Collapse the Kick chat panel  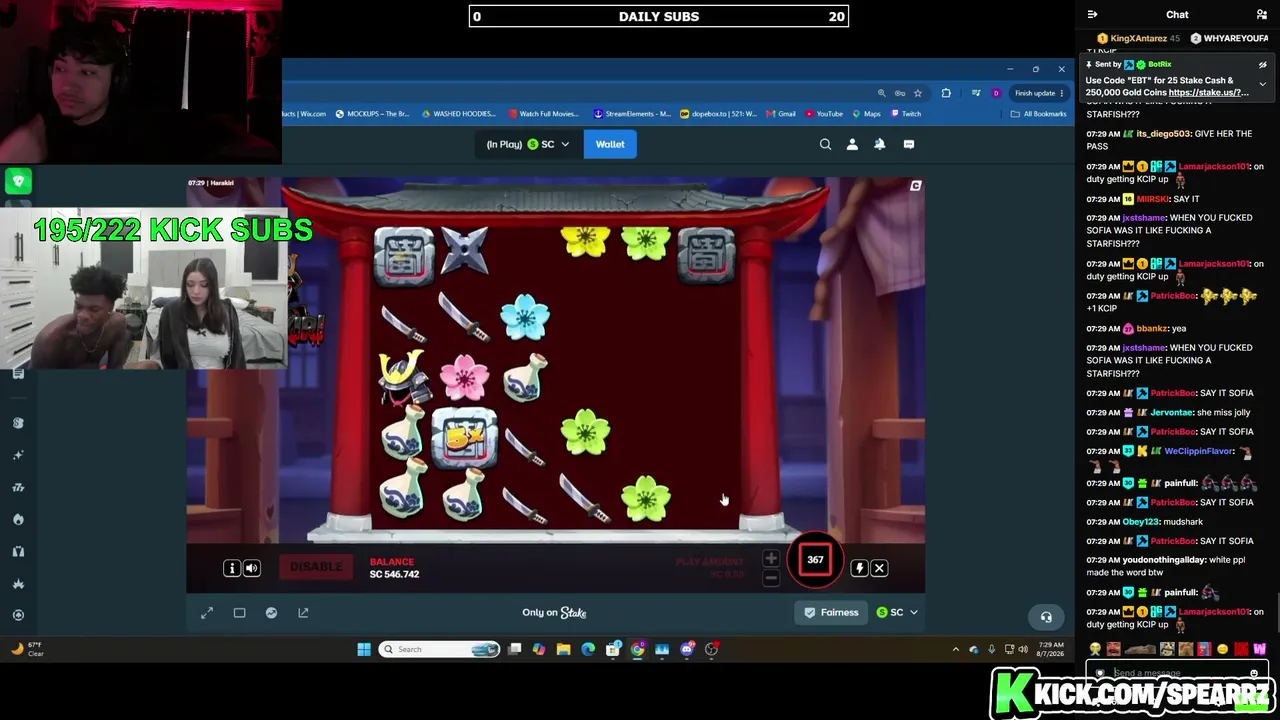(1092, 15)
